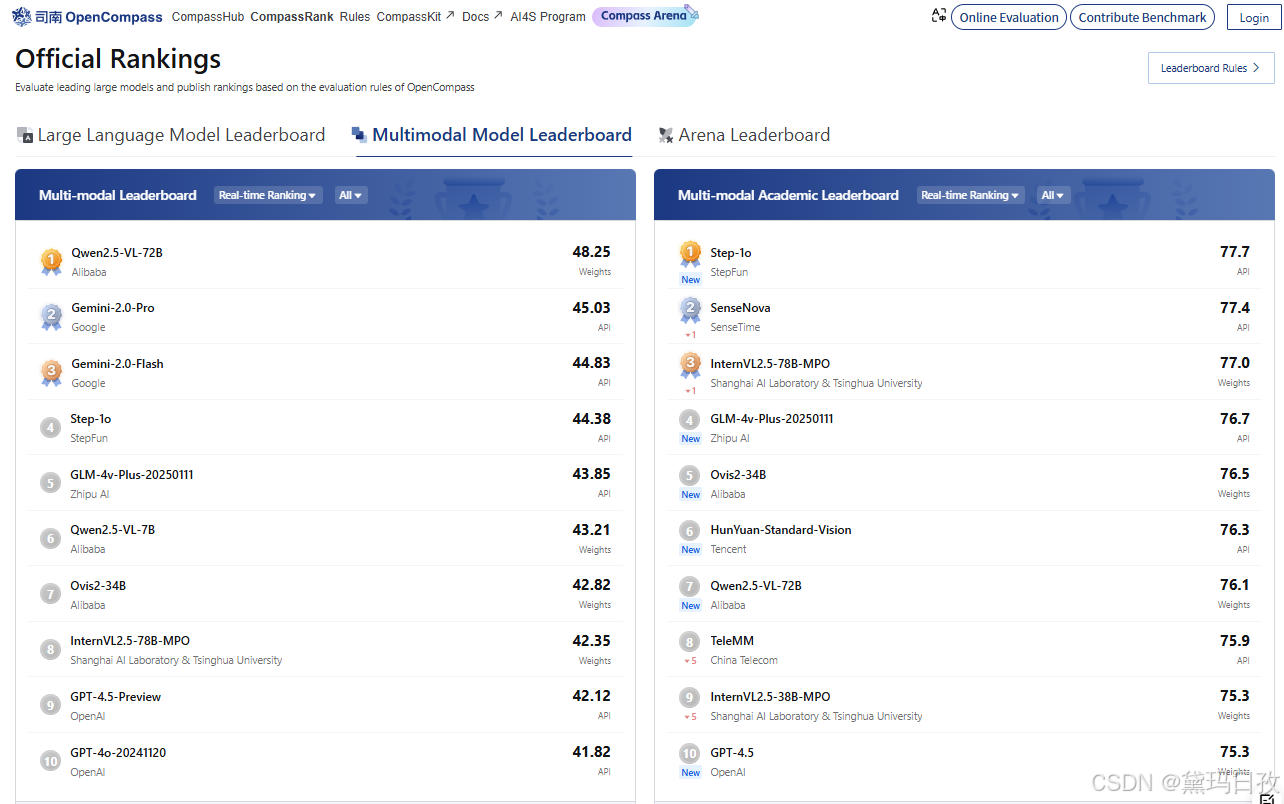Screen dimensions: 1284x804
Task: Click the Official Rankings heading
Action: coord(118,59)
